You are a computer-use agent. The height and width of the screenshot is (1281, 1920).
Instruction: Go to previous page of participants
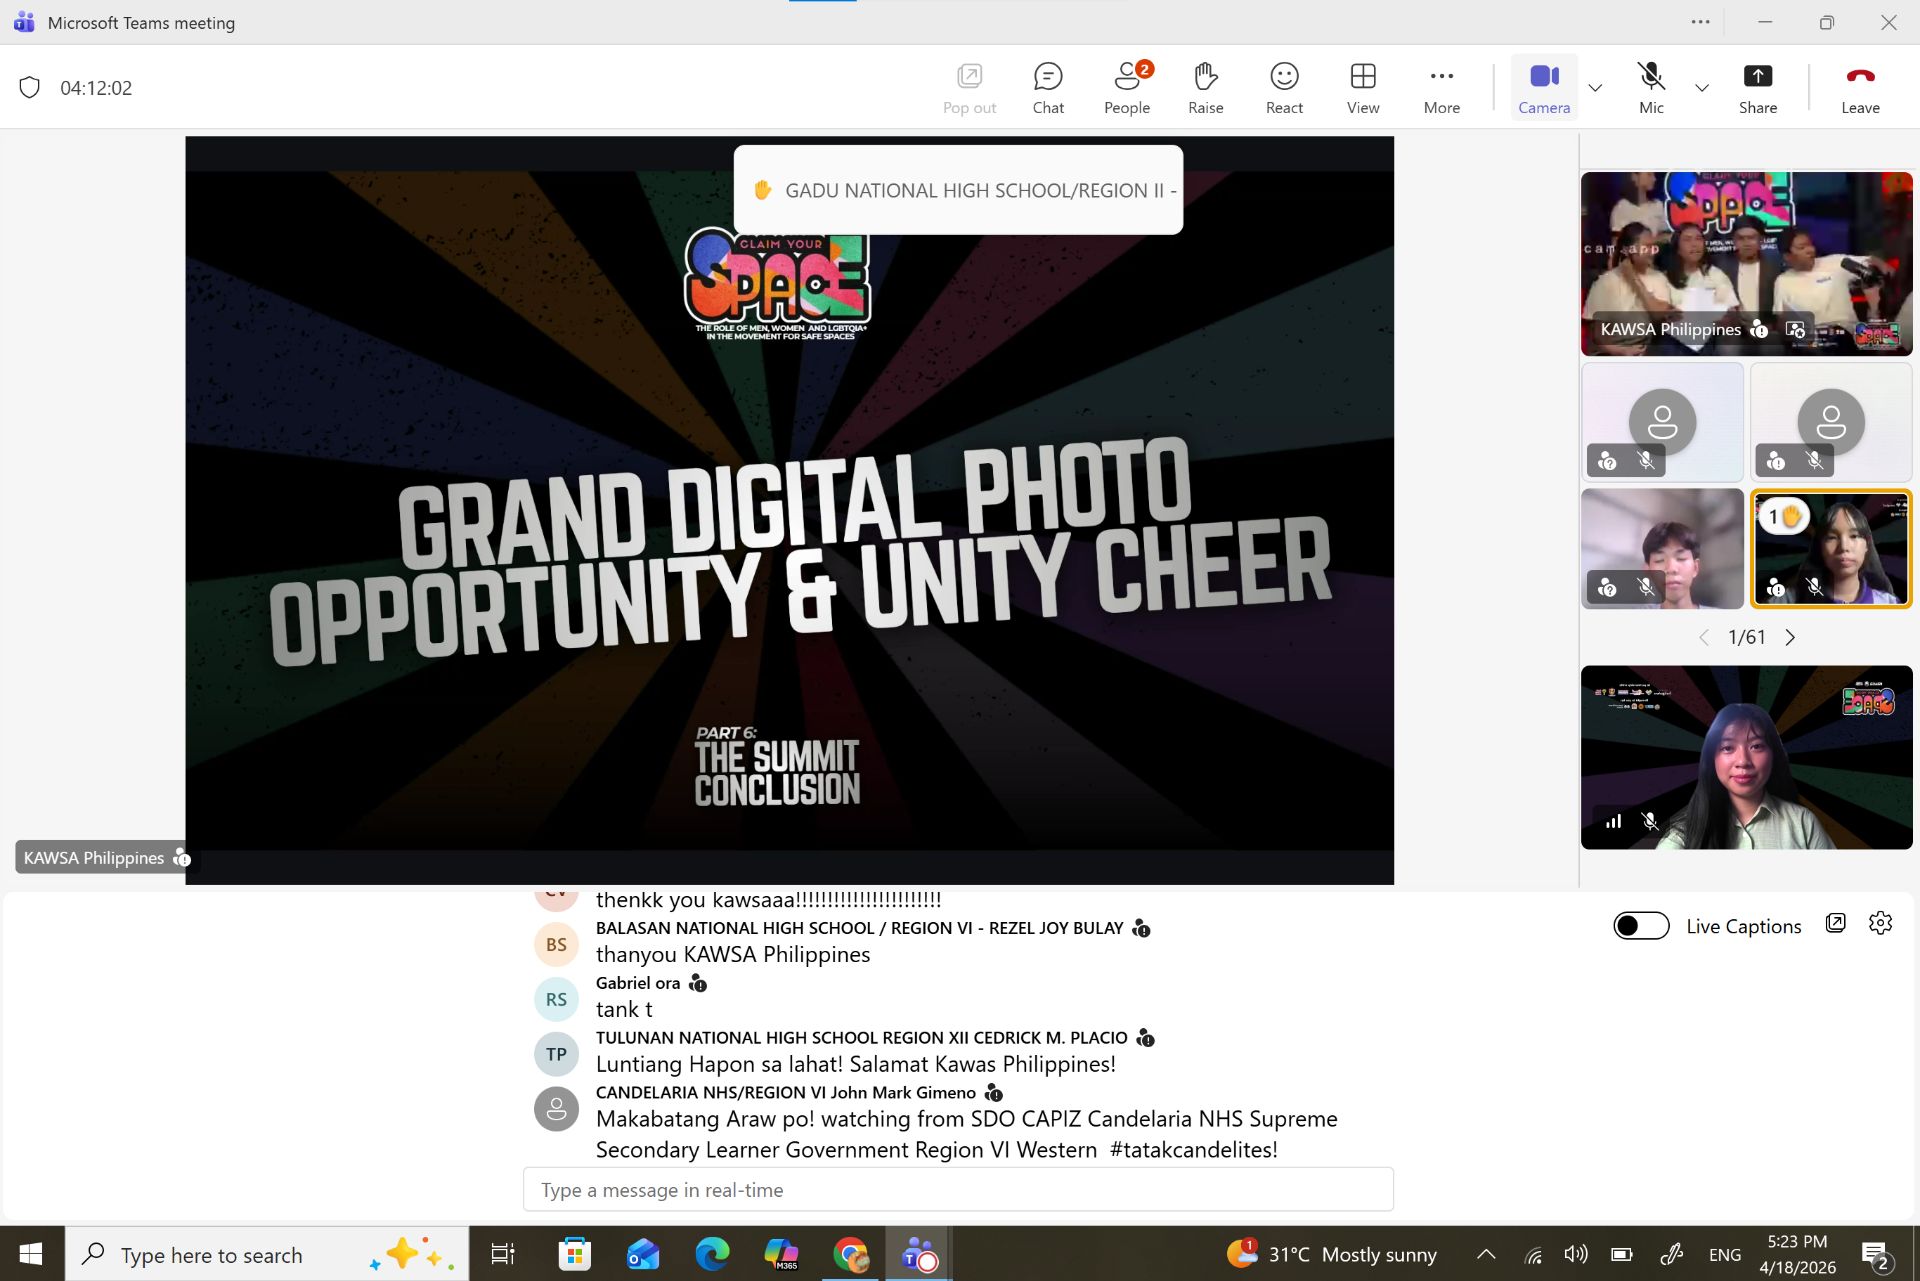click(1704, 638)
